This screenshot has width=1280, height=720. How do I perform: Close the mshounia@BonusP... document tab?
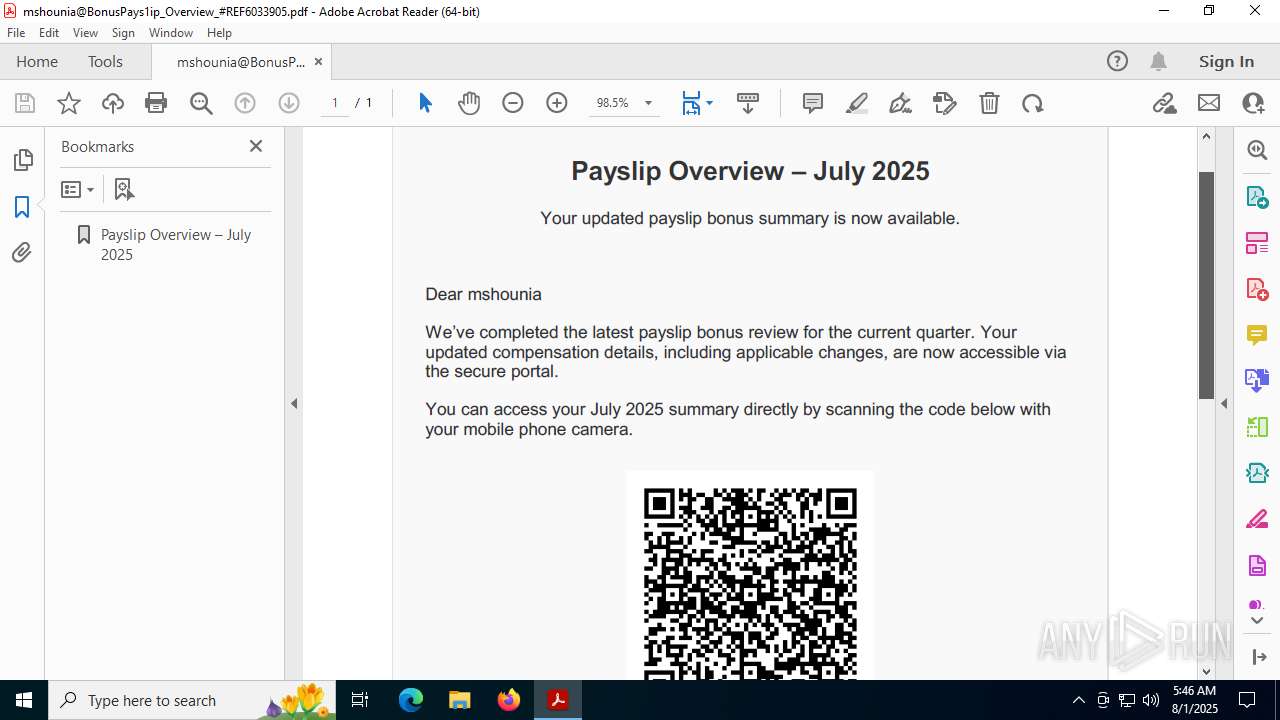pyautogui.click(x=318, y=62)
